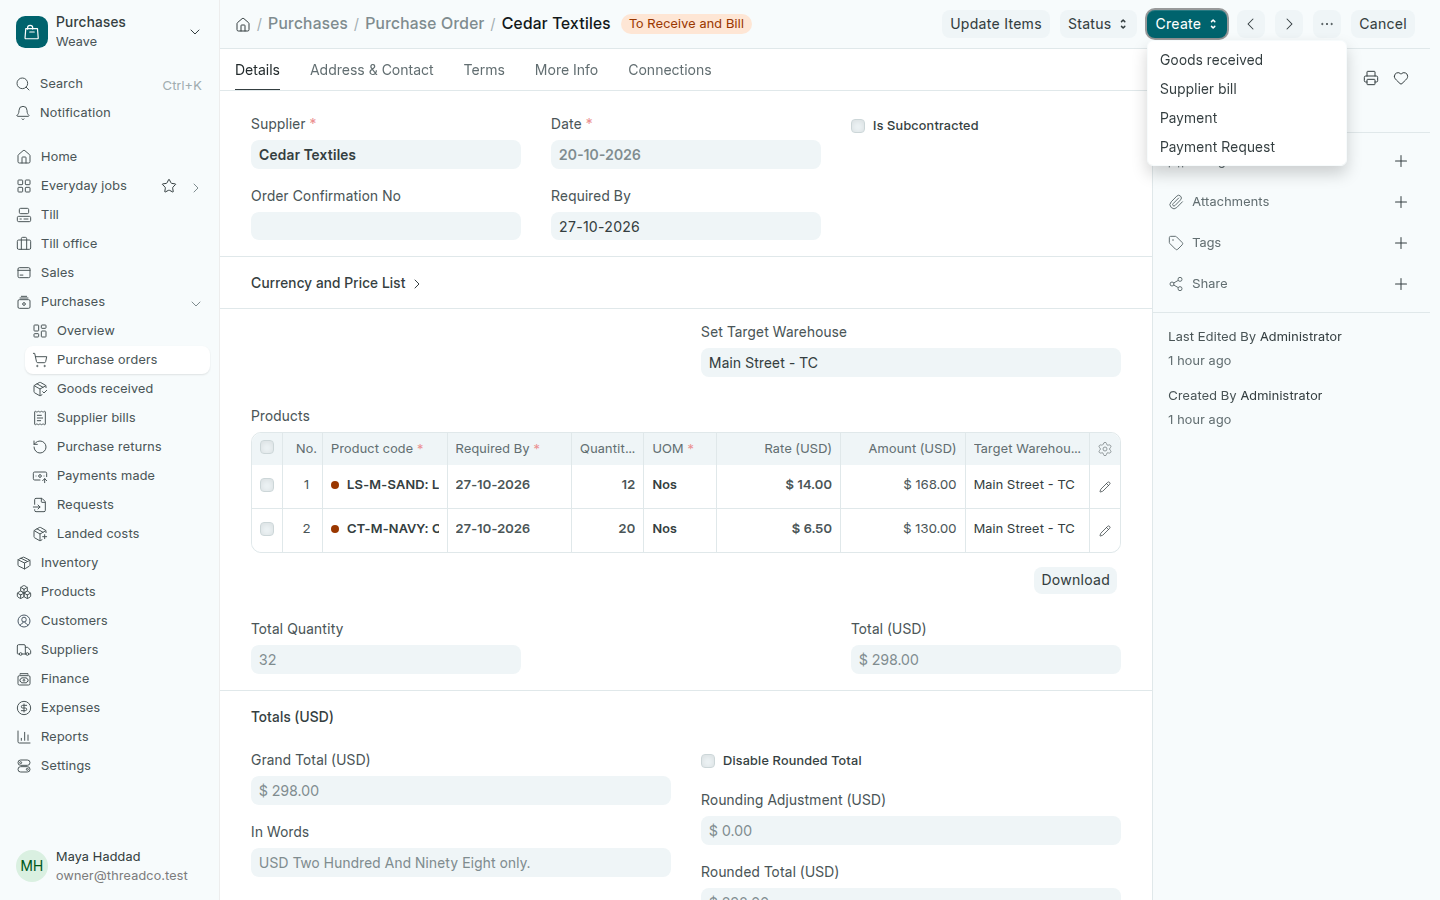The image size is (1440, 900).
Task: Click the Set Target Warehouse field
Action: 911,363
